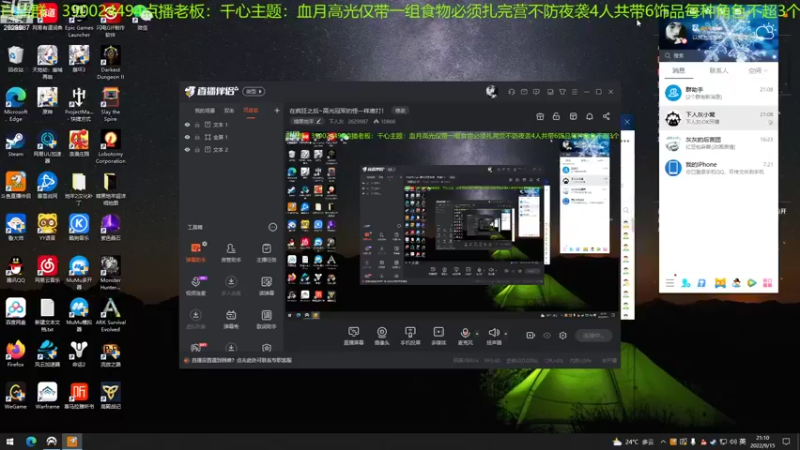Viewport: 800px width, 450px height.
Task: Toggle visibility of 文本 2 source
Action: [187, 150]
